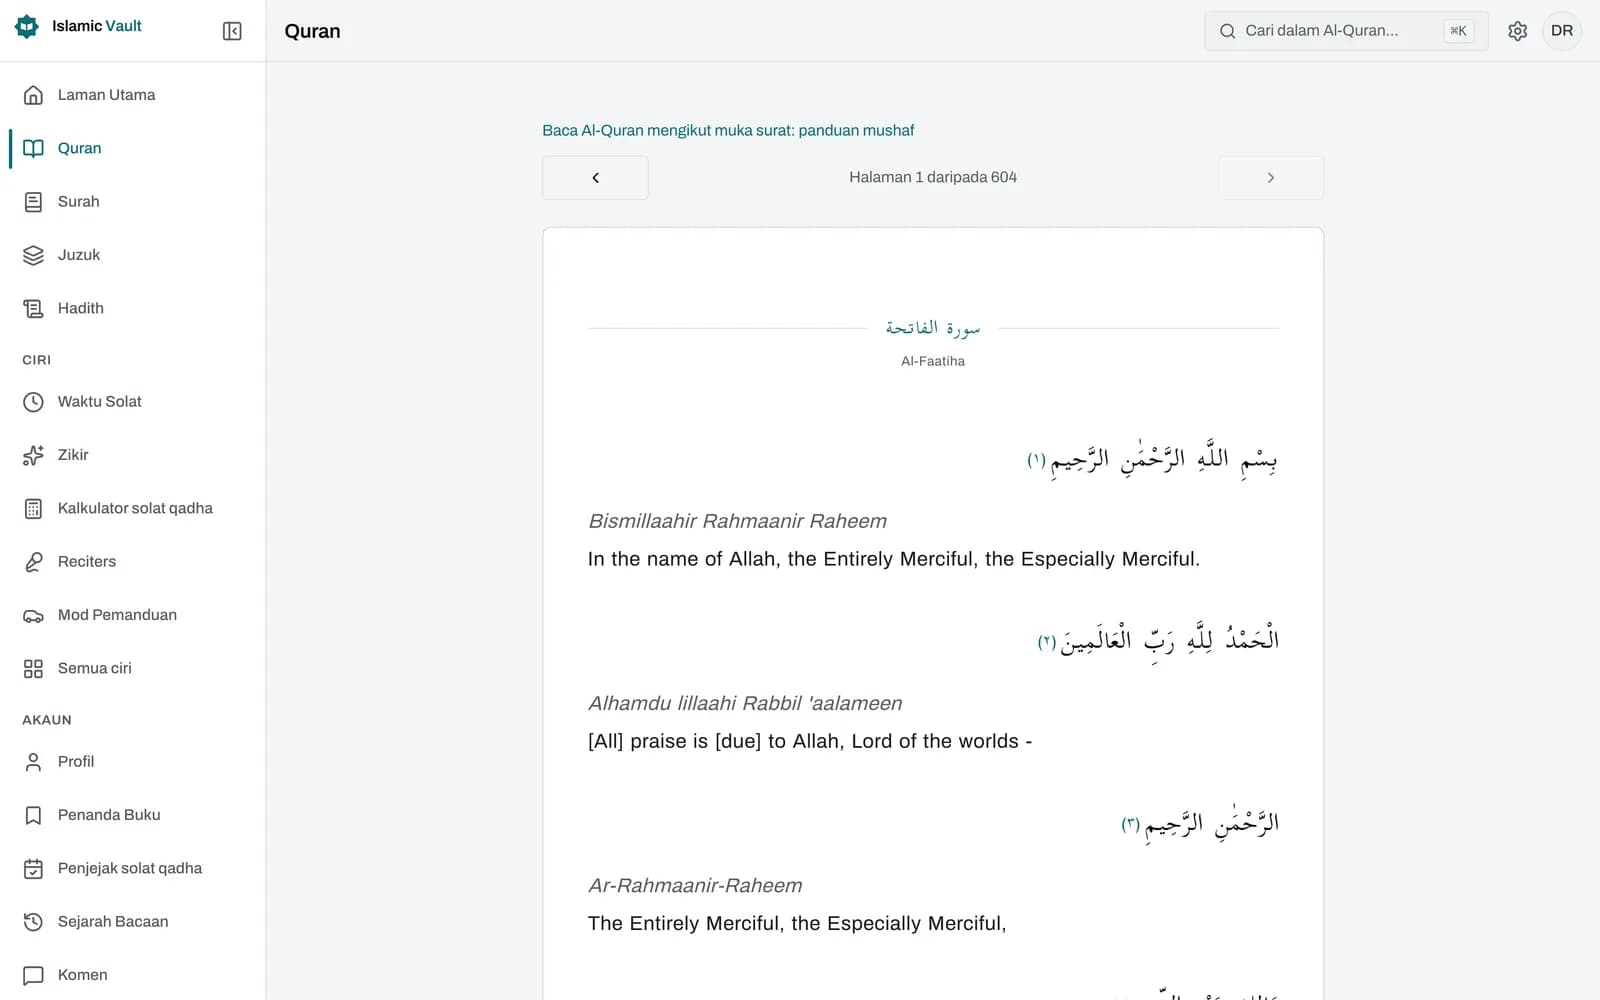Open Semua ciri grid icon

pyautogui.click(x=33, y=668)
